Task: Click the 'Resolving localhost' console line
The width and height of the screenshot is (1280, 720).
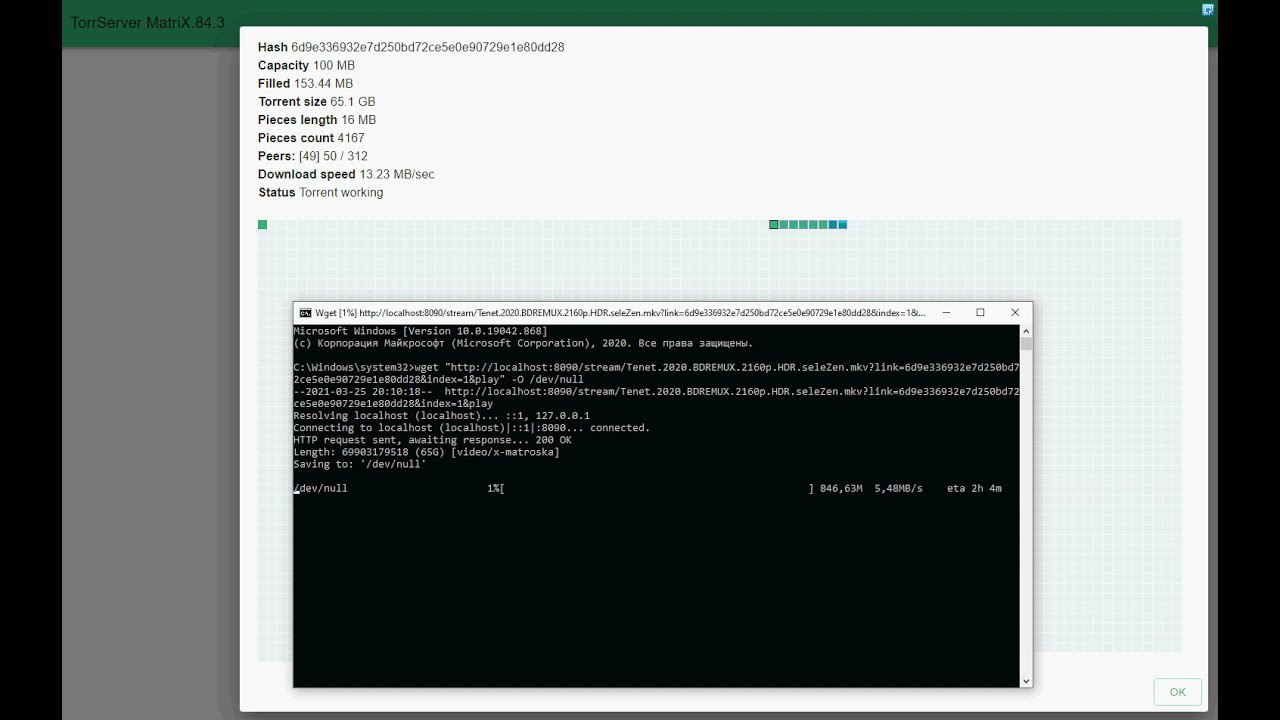Action: [x=441, y=415]
